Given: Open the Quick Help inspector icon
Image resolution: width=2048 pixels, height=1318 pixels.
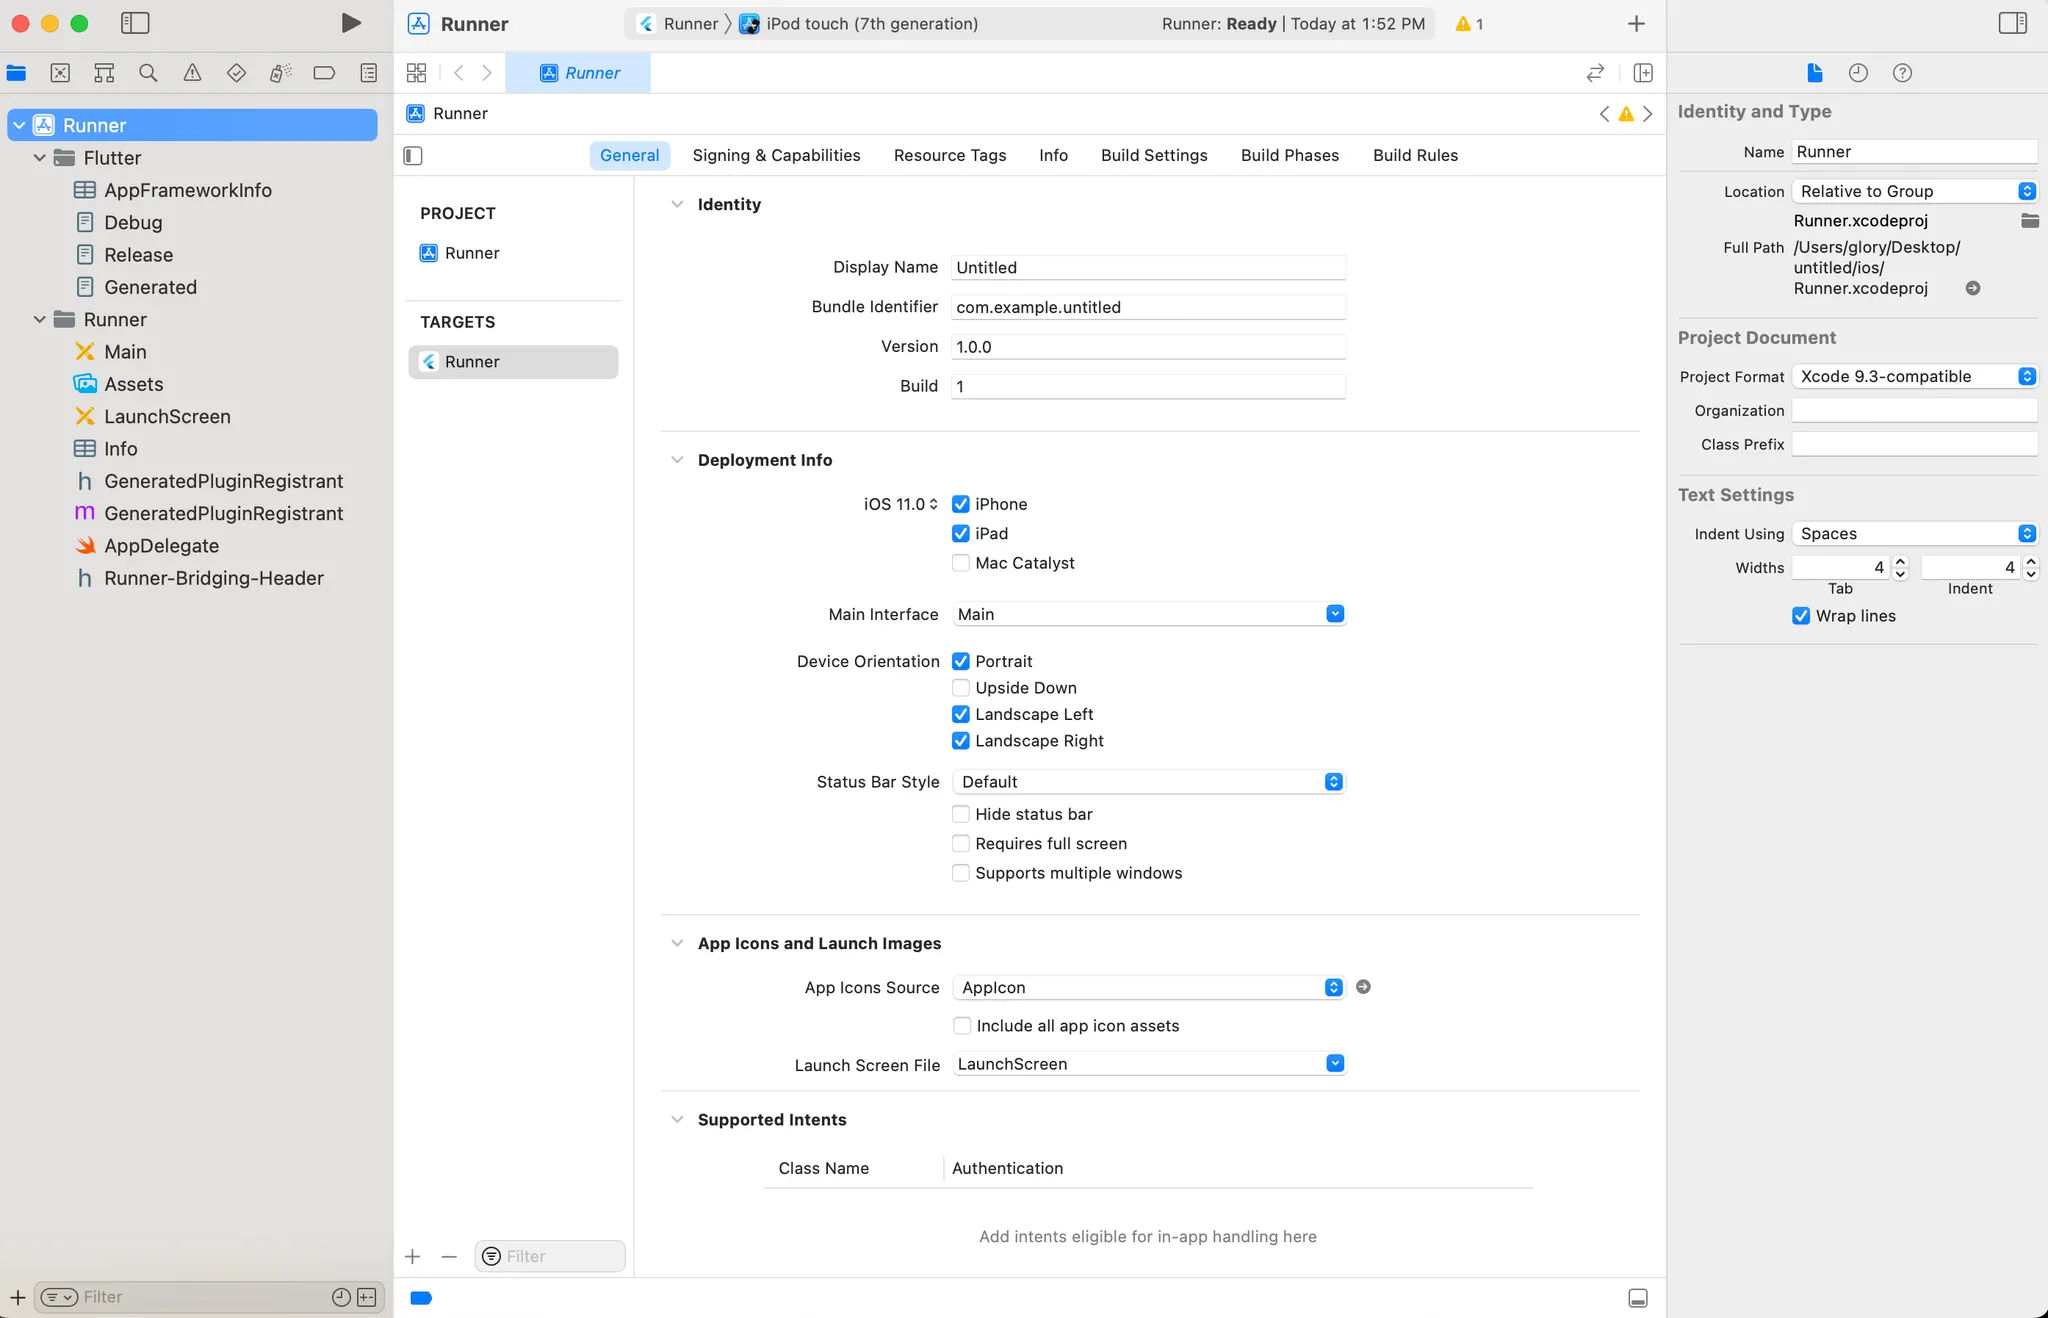Looking at the screenshot, I should click(x=1902, y=73).
